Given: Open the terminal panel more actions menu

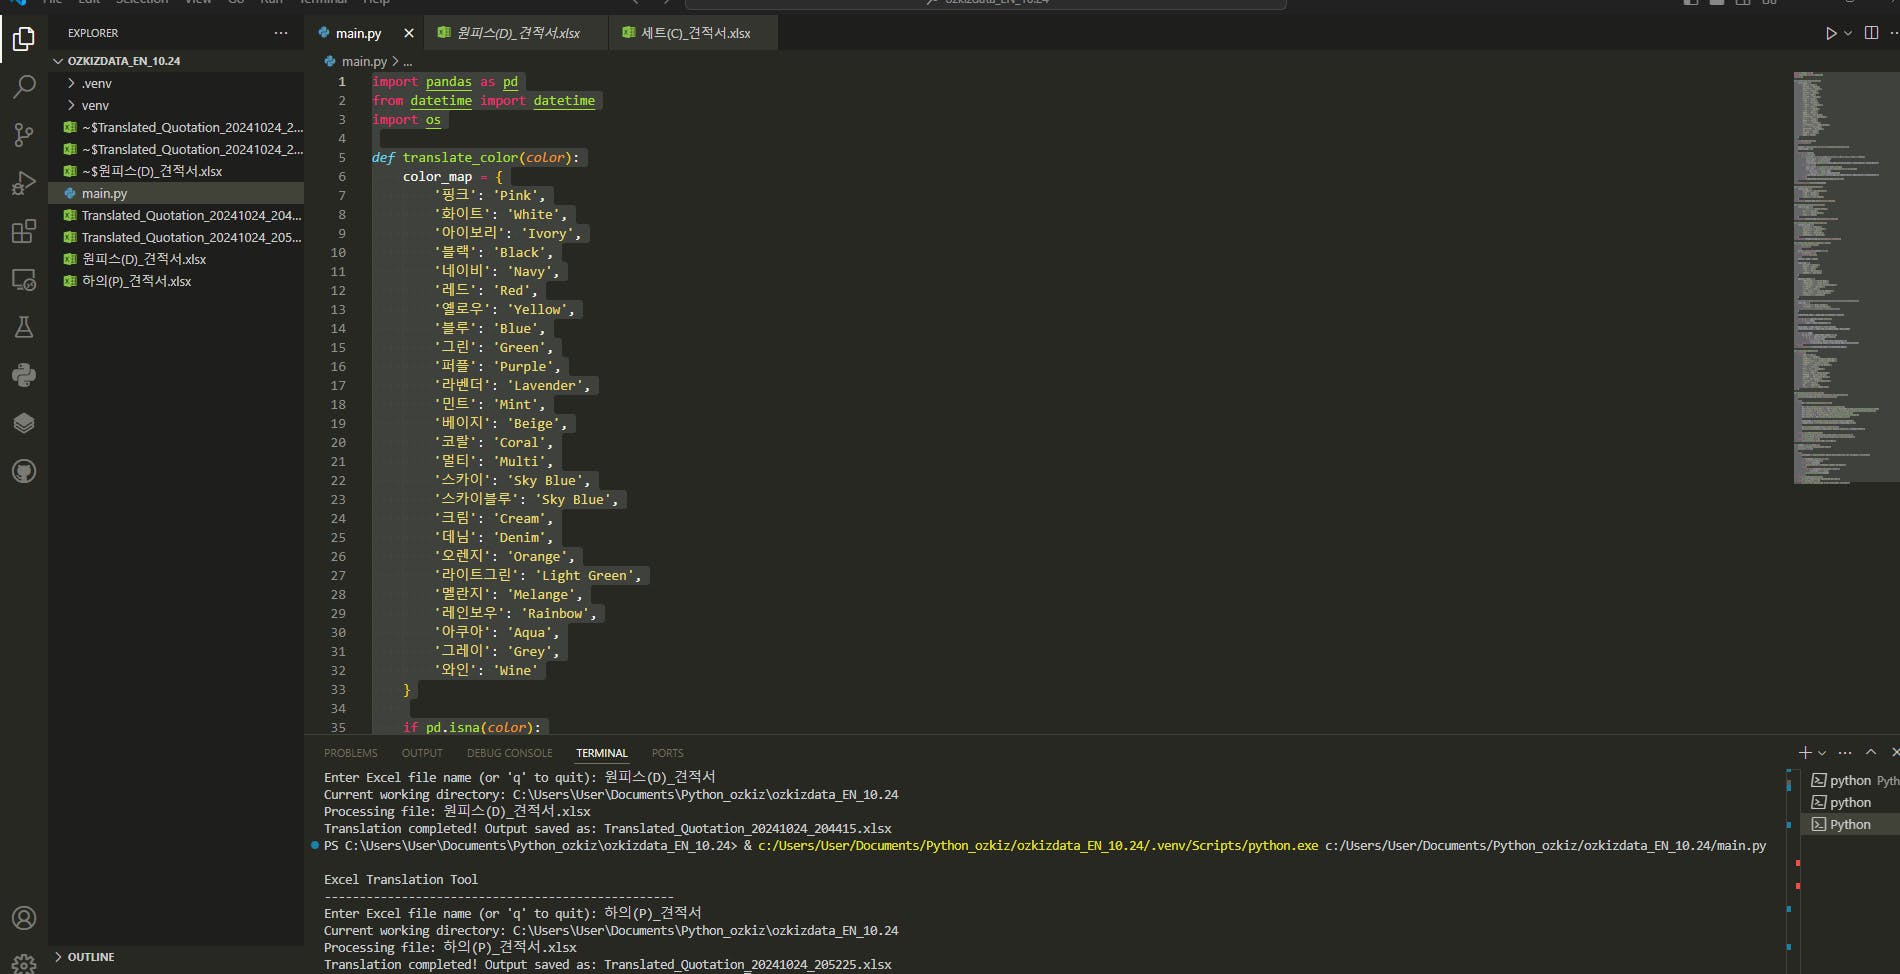Looking at the screenshot, I should (x=1845, y=752).
